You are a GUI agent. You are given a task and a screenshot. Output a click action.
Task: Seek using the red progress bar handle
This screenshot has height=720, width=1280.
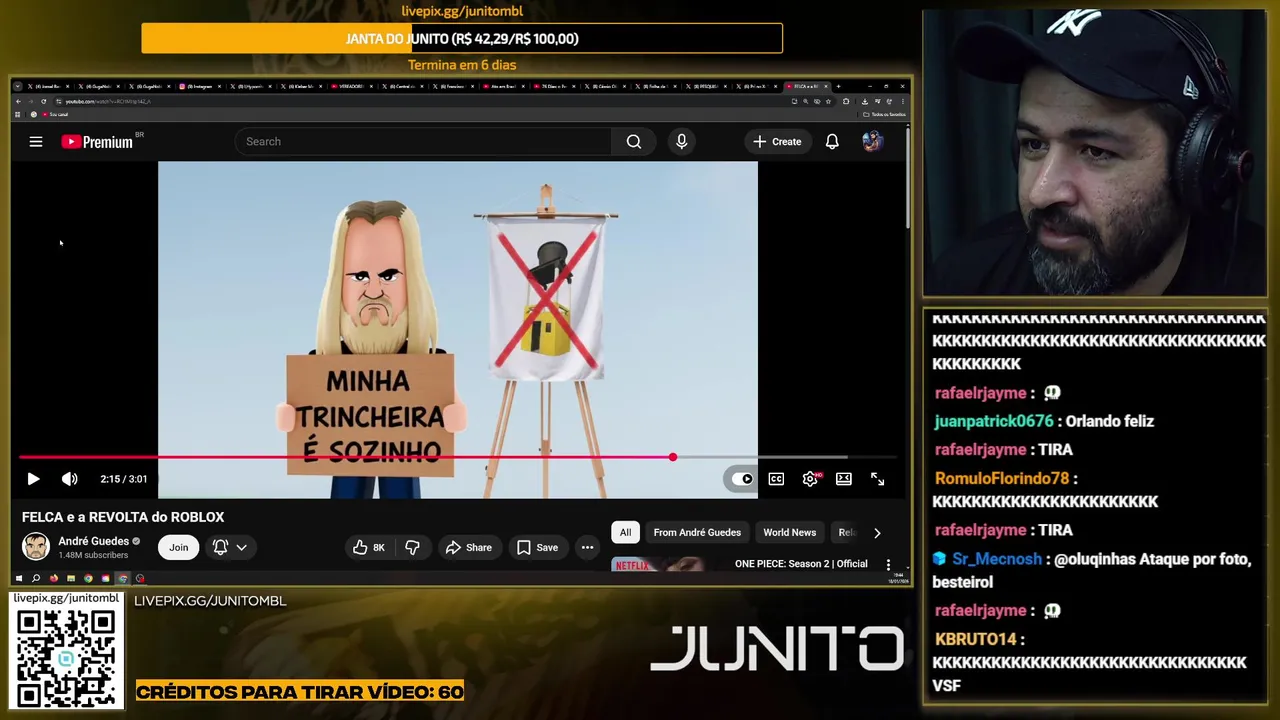point(673,457)
